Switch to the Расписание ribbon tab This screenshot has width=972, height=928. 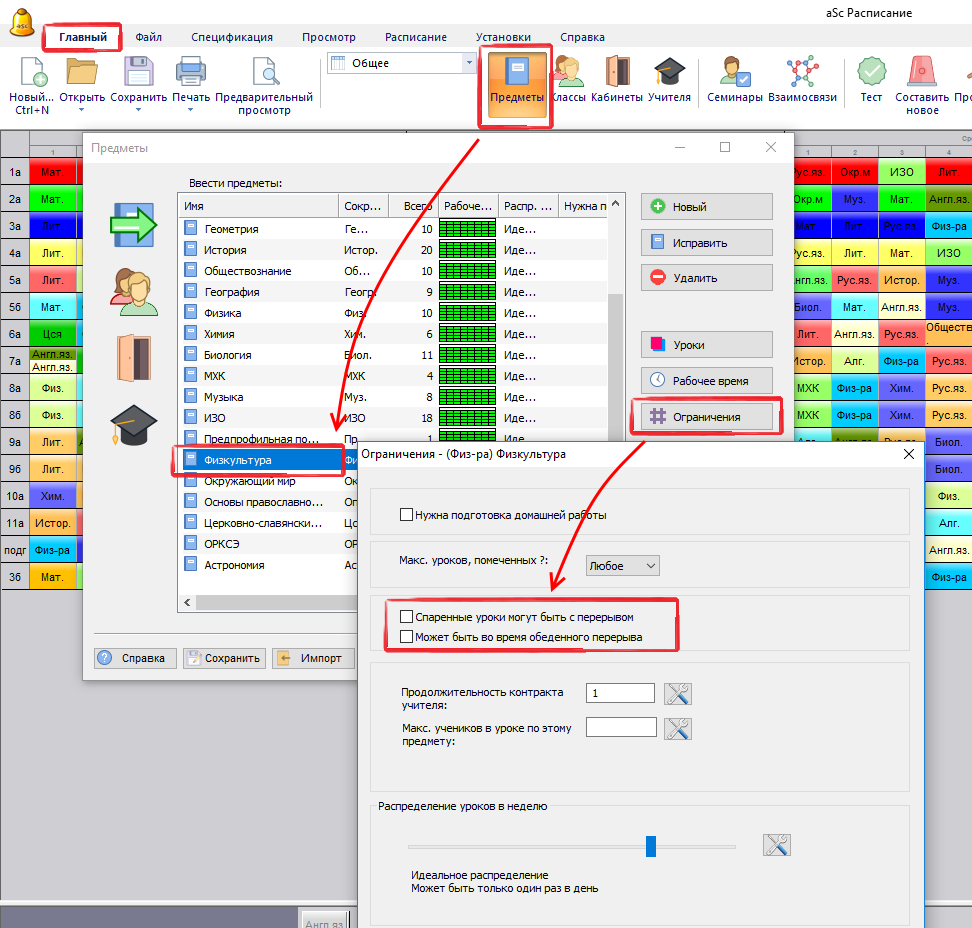click(416, 37)
